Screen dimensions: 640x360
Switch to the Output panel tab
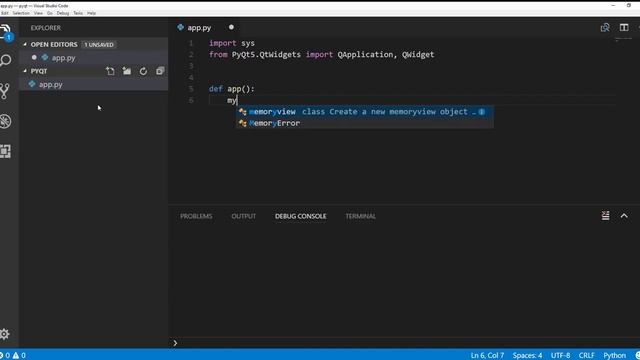244,216
